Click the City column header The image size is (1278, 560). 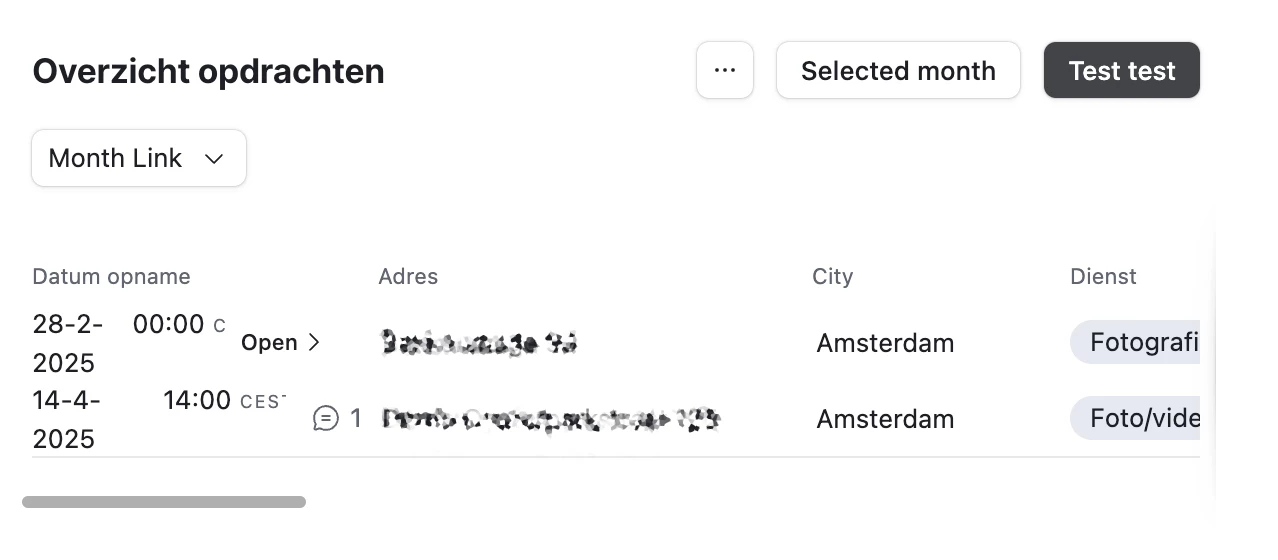[832, 276]
